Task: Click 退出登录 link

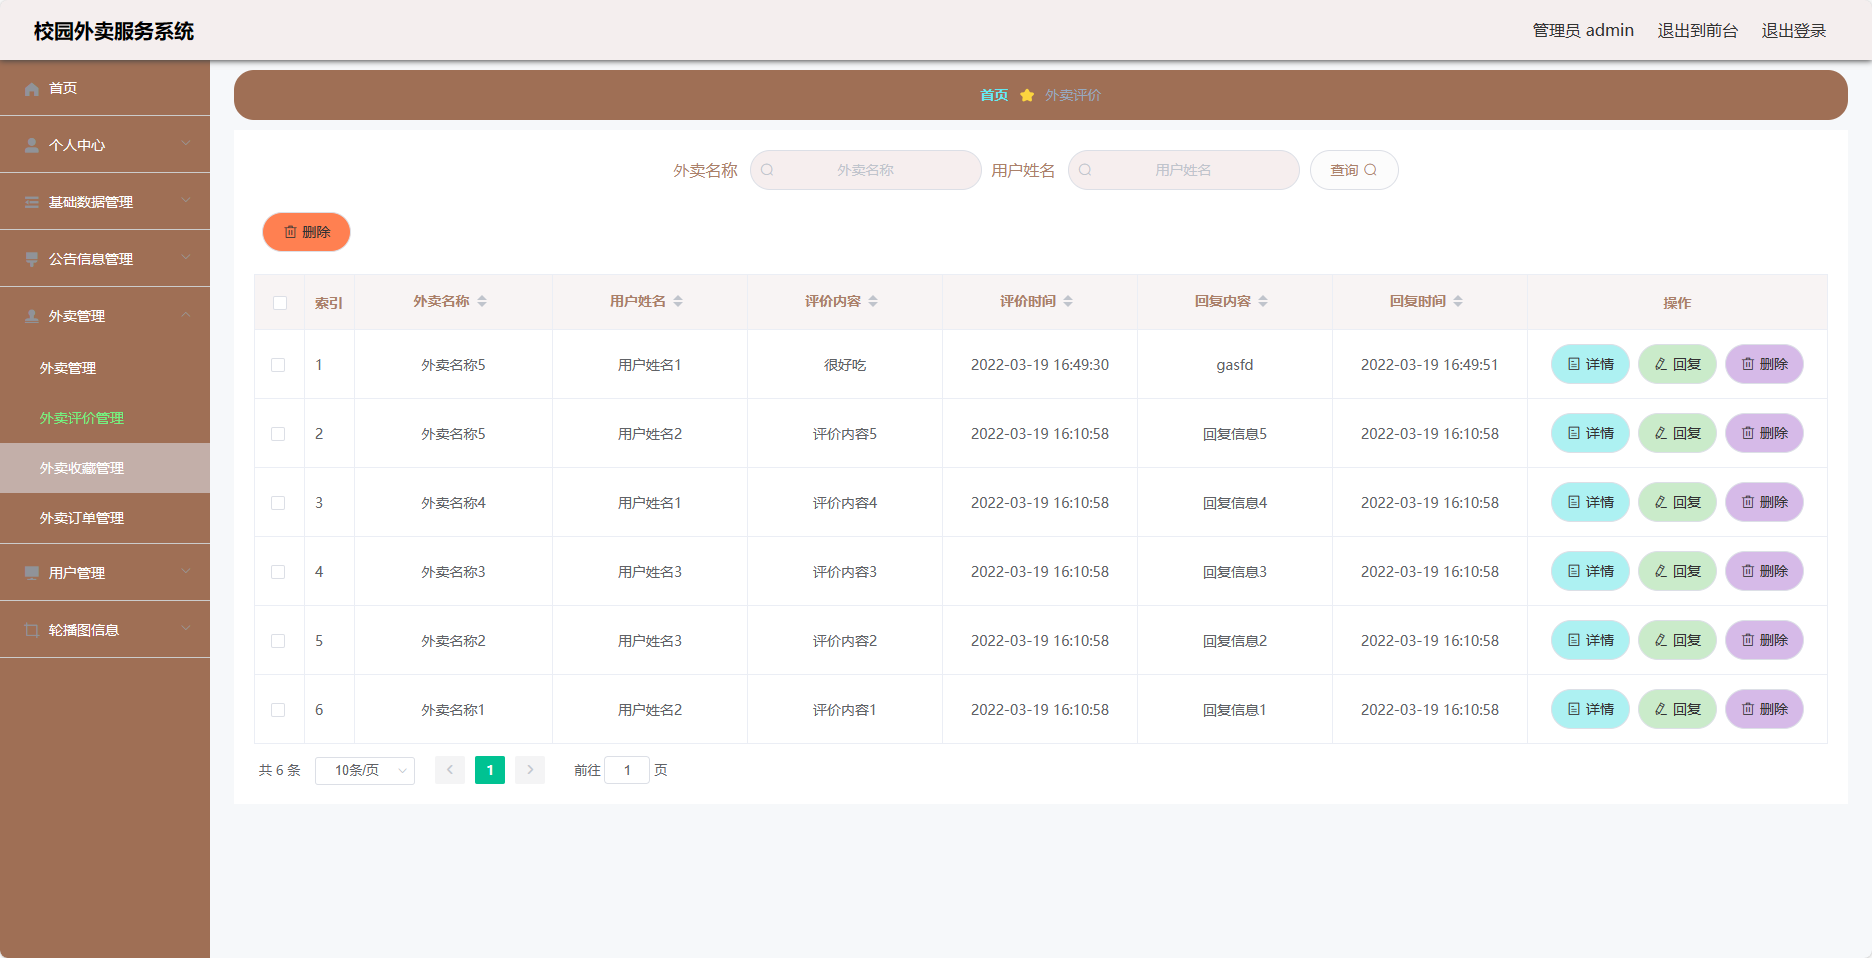Action: [1794, 30]
